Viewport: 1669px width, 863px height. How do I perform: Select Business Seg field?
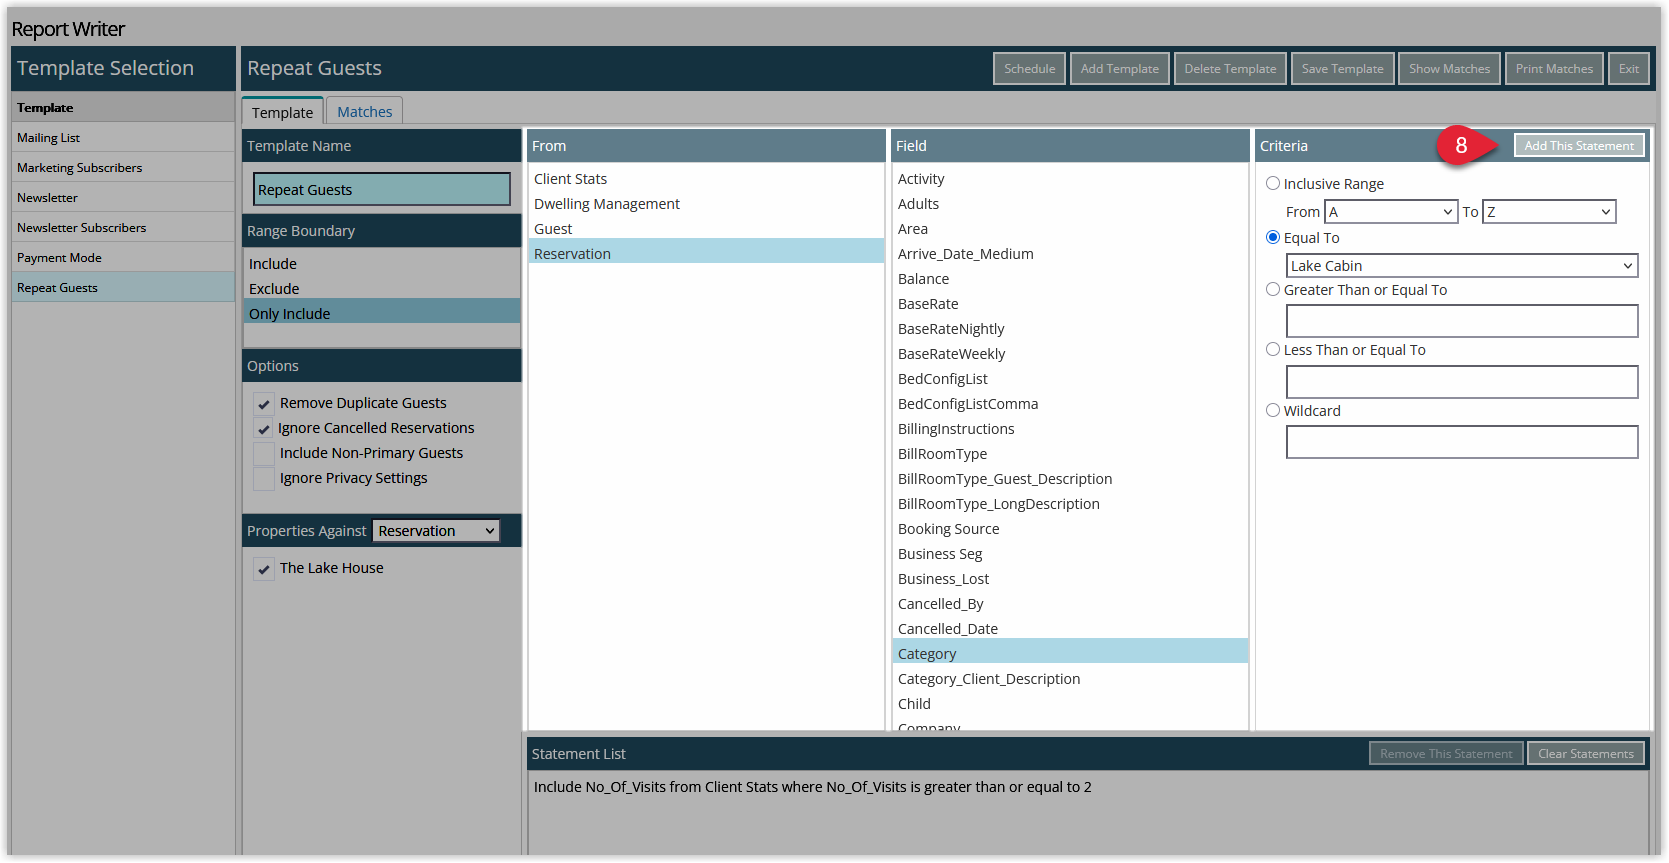(x=1070, y=554)
